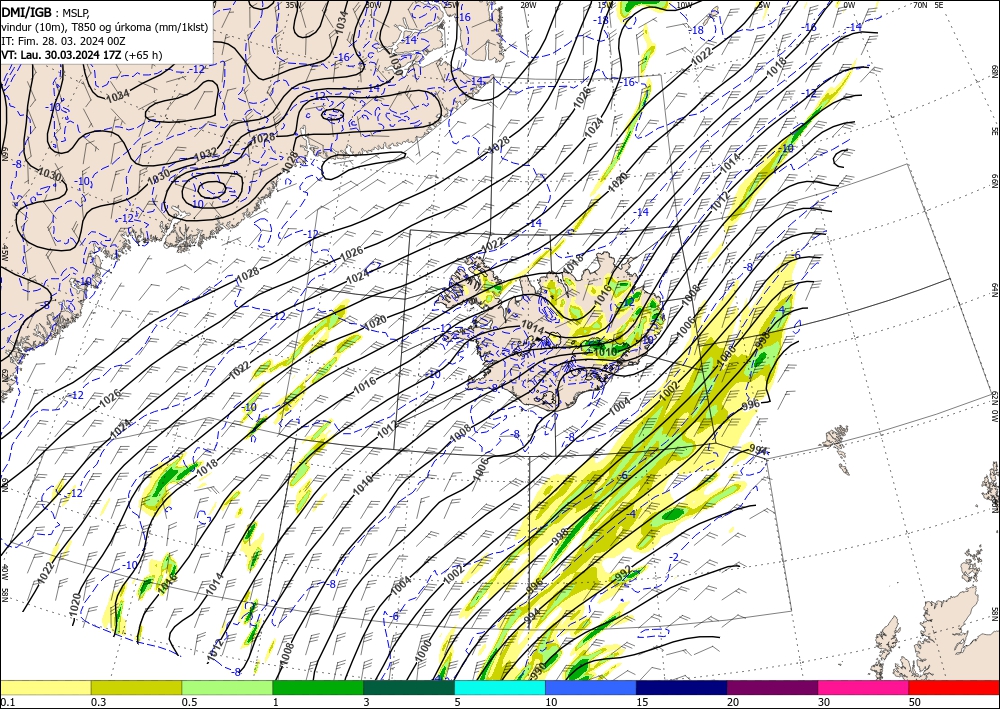Click the olive 0.3–0.5 legend swatch

coord(136,687)
